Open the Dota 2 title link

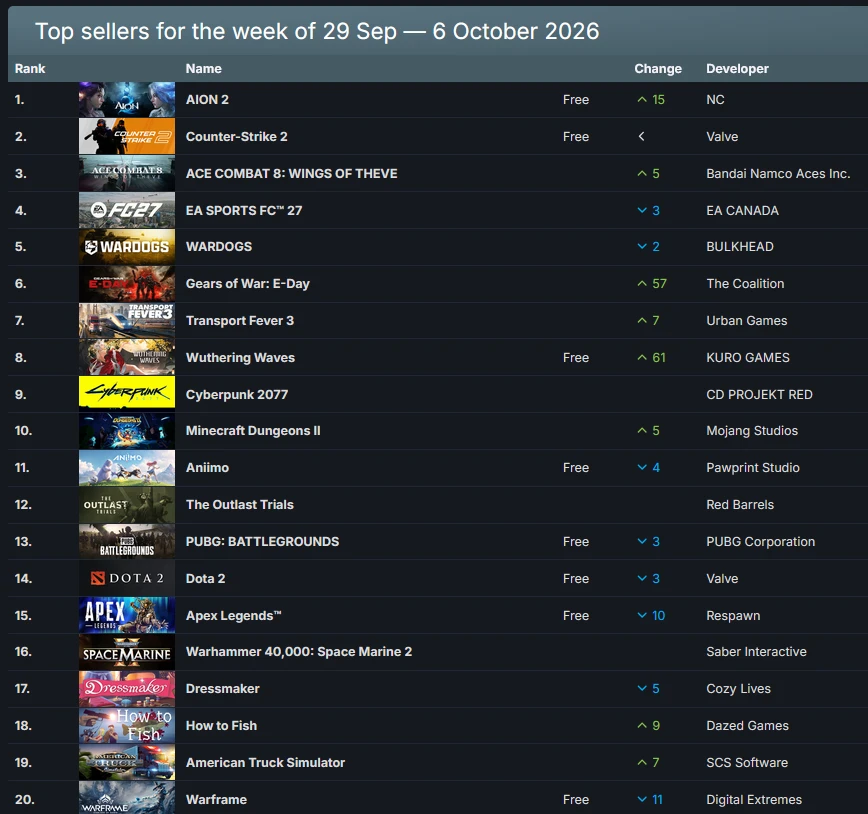point(205,578)
